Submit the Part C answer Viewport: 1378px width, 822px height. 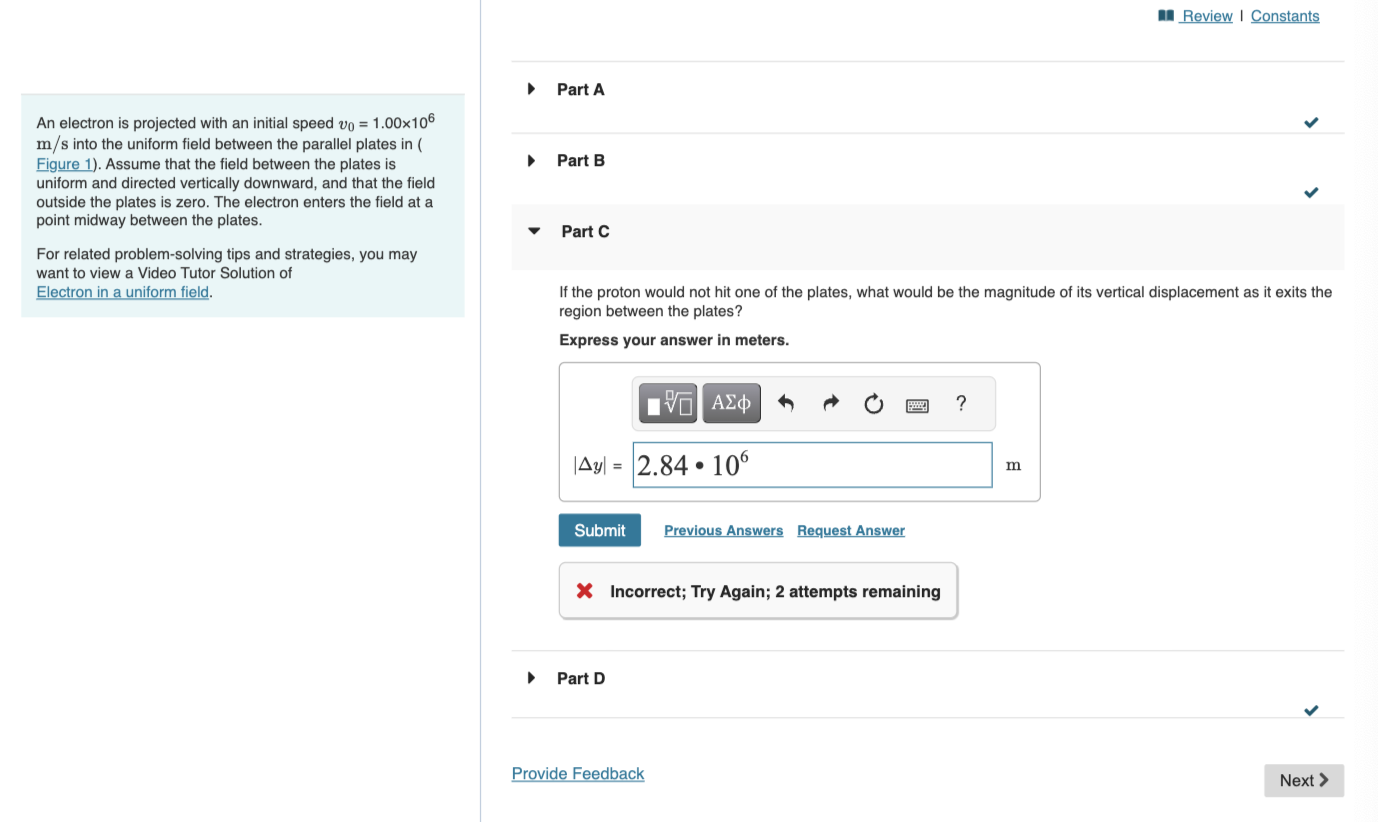point(599,530)
